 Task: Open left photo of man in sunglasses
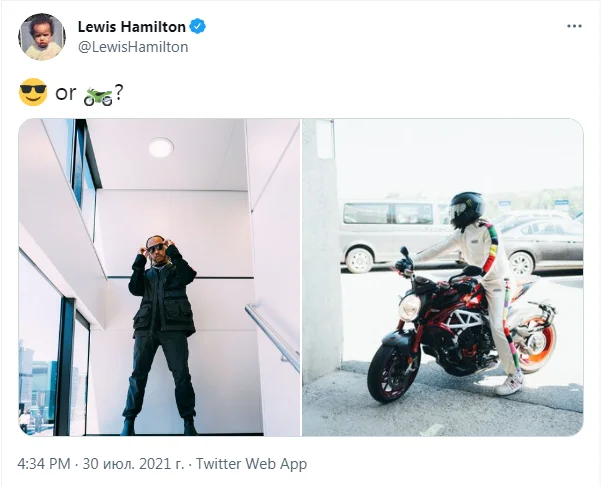coord(159,277)
